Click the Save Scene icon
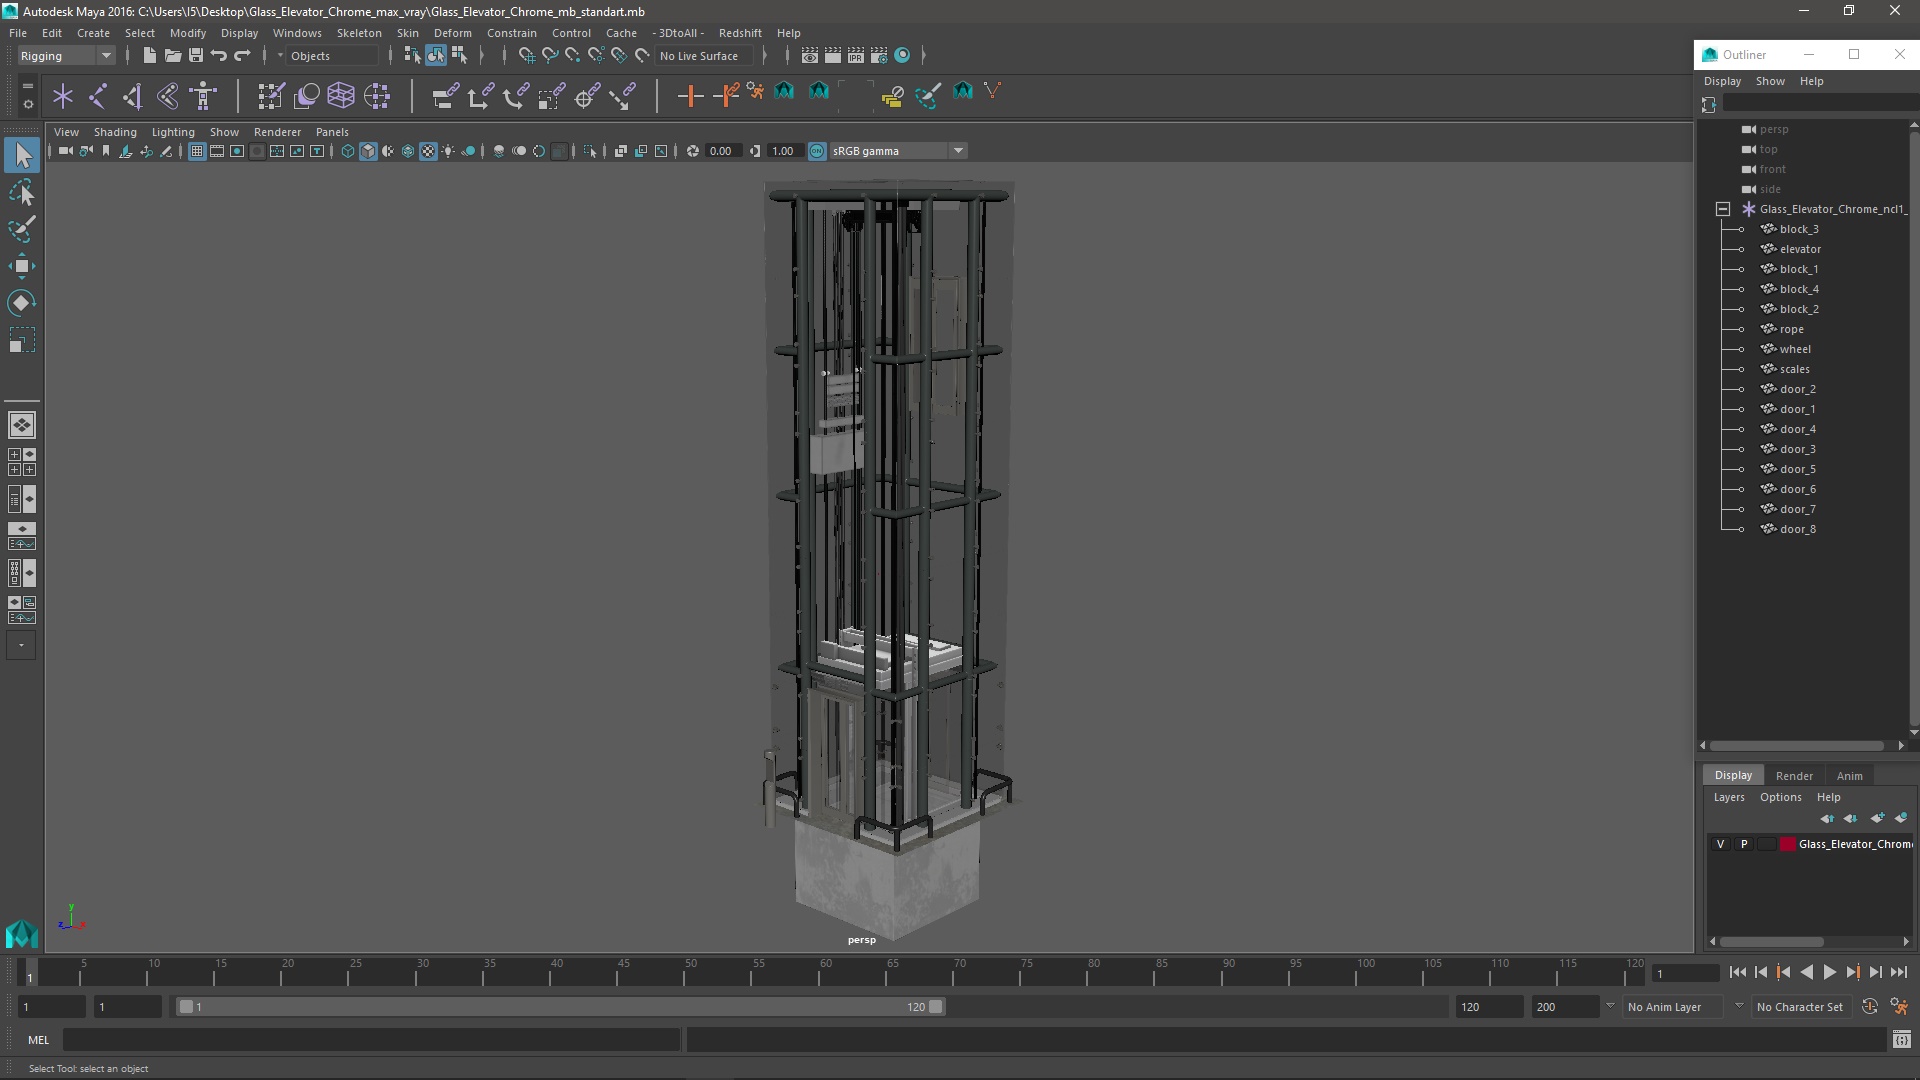 [196, 56]
